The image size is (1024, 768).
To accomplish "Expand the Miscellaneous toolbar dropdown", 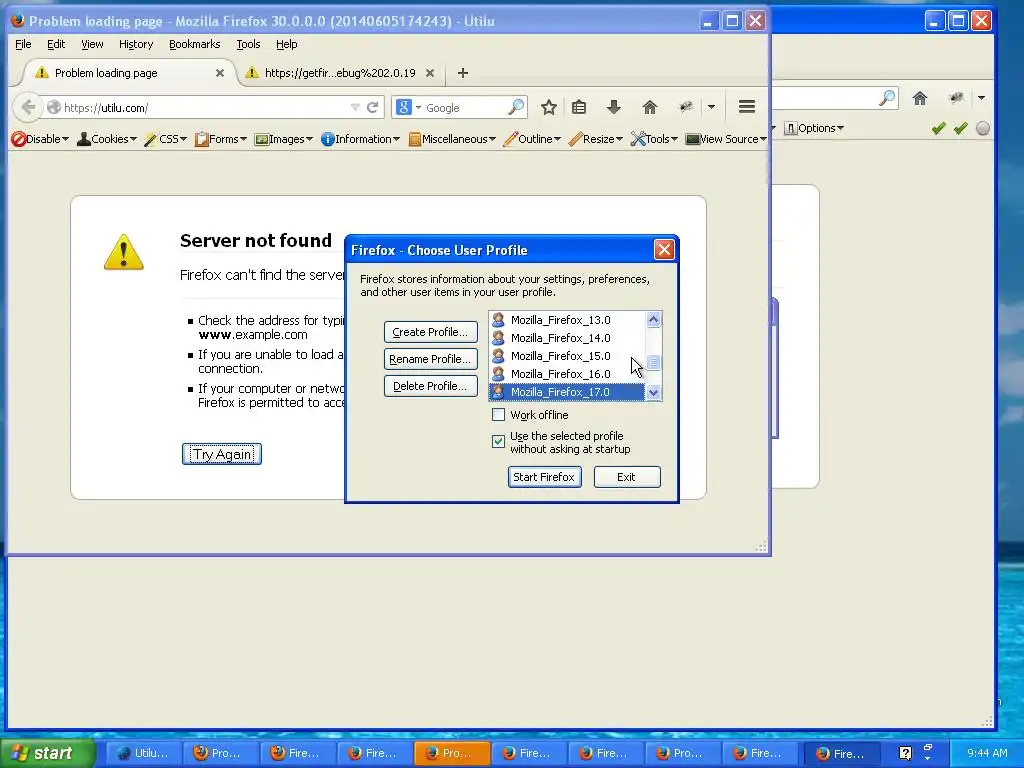I will click(452, 139).
